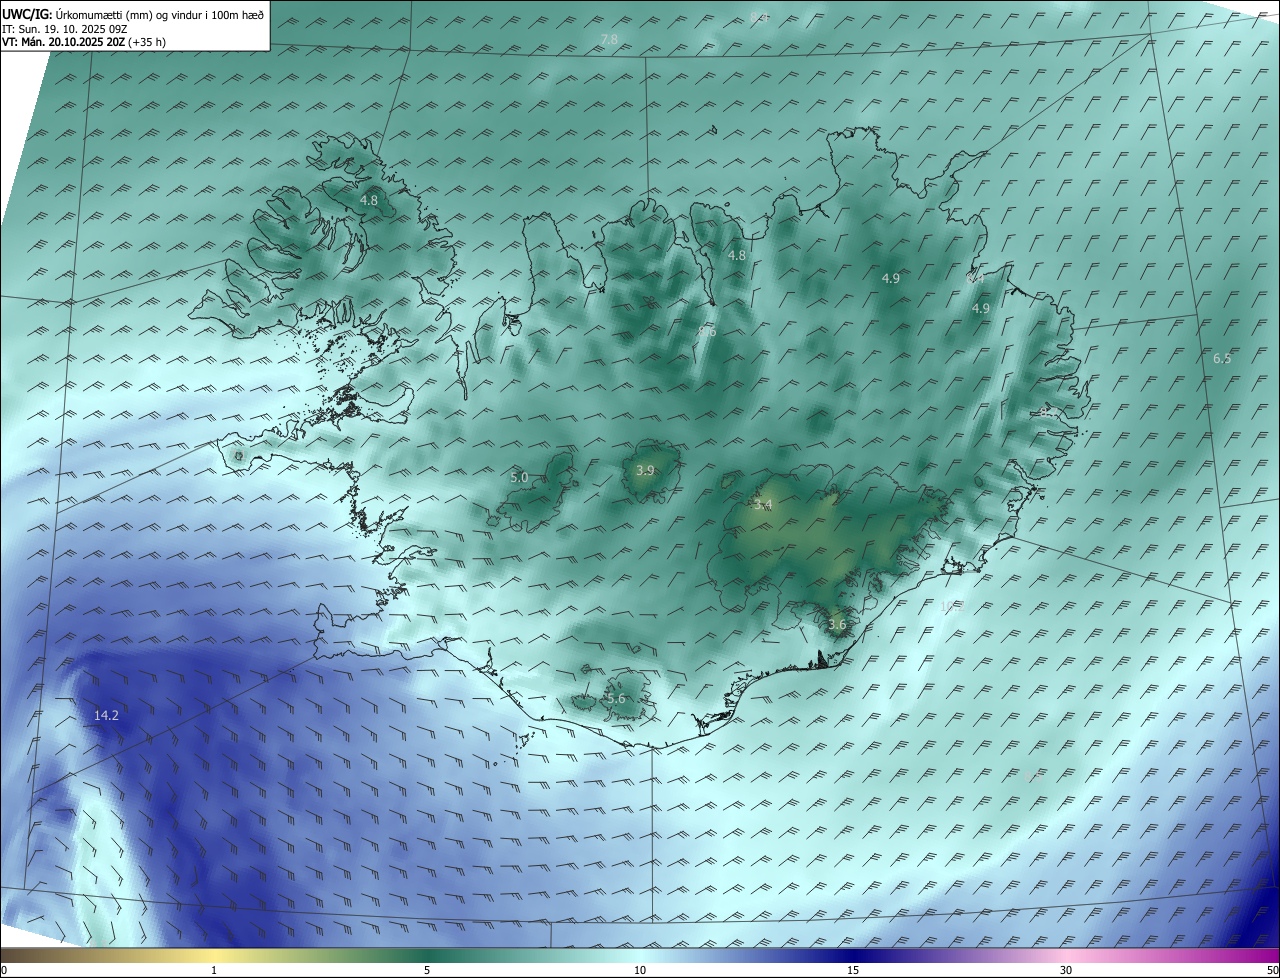The image size is (1280, 978).
Task: Click colorbar tick label 5
Action: (427, 971)
